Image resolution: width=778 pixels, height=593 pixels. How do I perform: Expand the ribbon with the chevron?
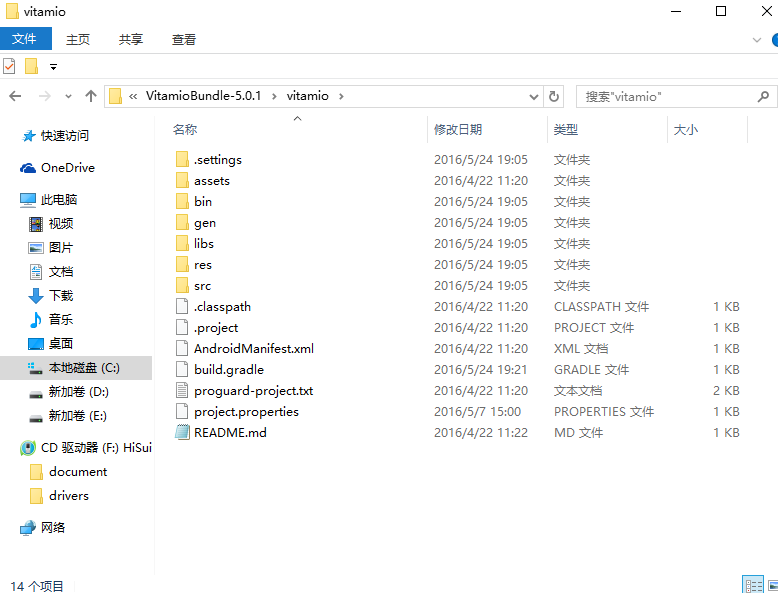coord(757,40)
